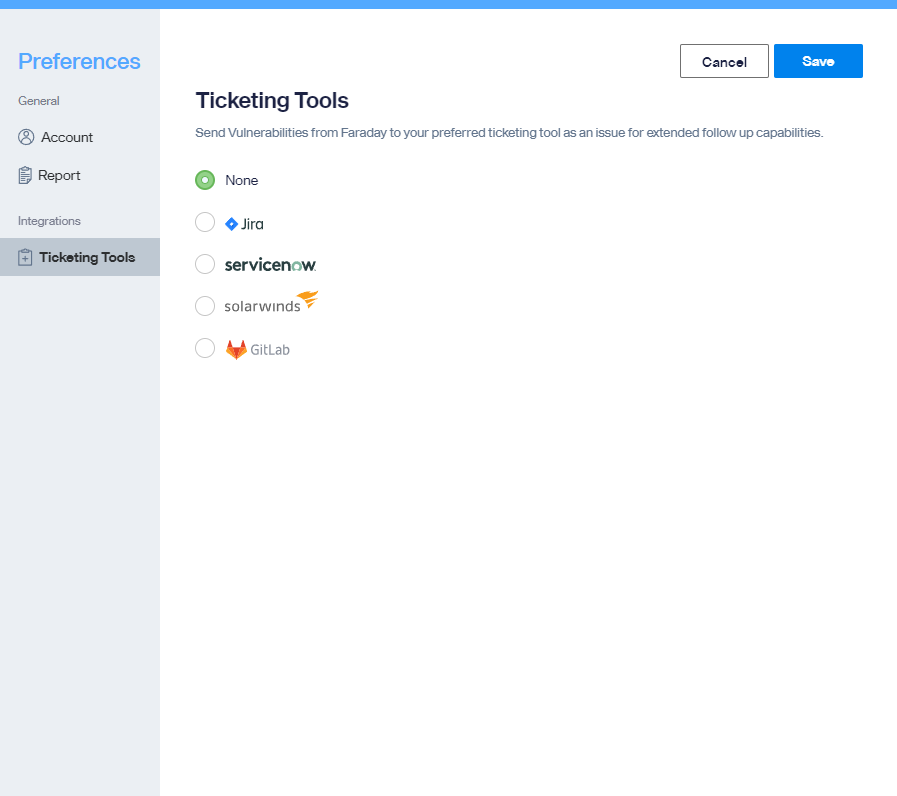Click the SolarWinds logo
Viewport: 897px width, 796px height.
(x=271, y=303)
